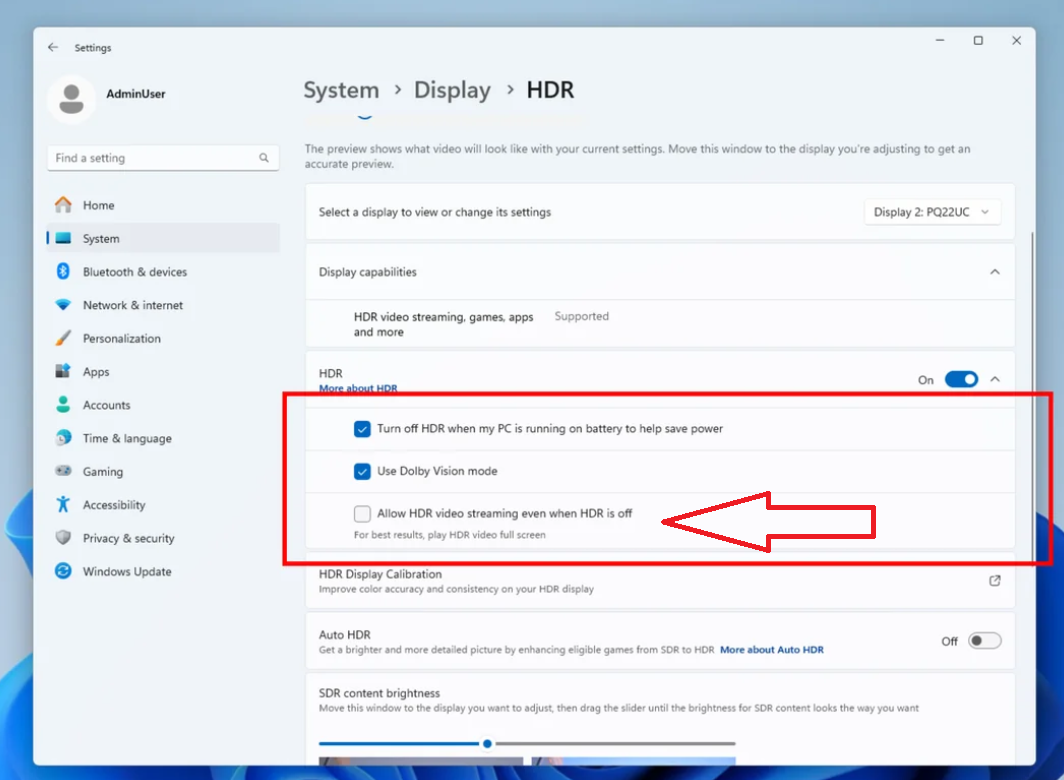
Task: Click the Apps icon in sidebar
Action: click(63, 371)
